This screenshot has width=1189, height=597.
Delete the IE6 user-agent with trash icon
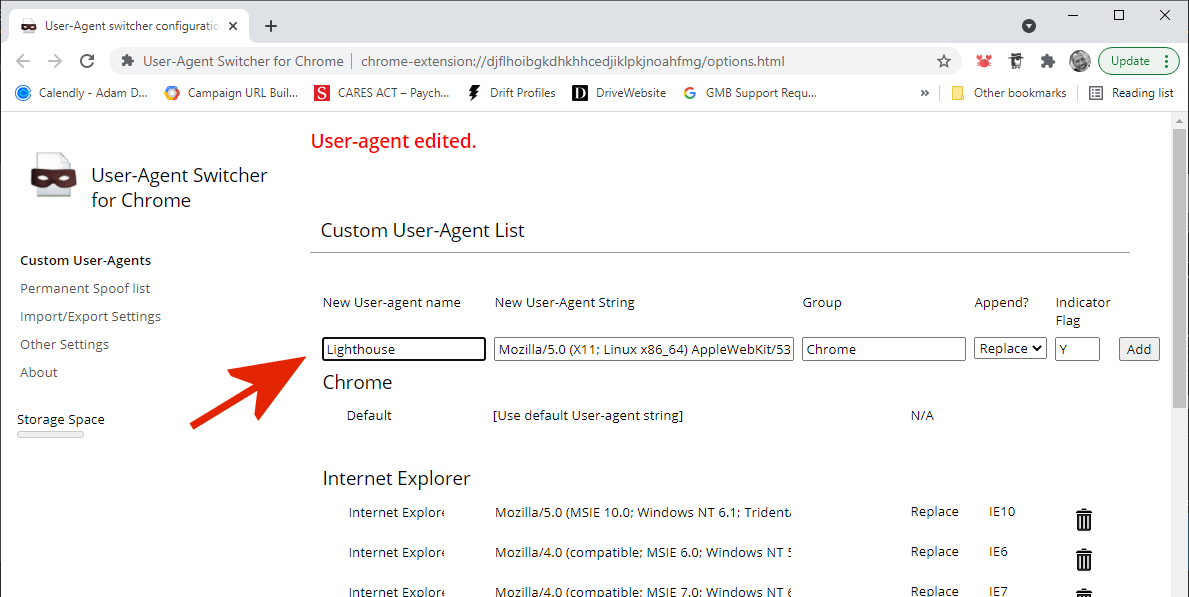coord(1084,559)
